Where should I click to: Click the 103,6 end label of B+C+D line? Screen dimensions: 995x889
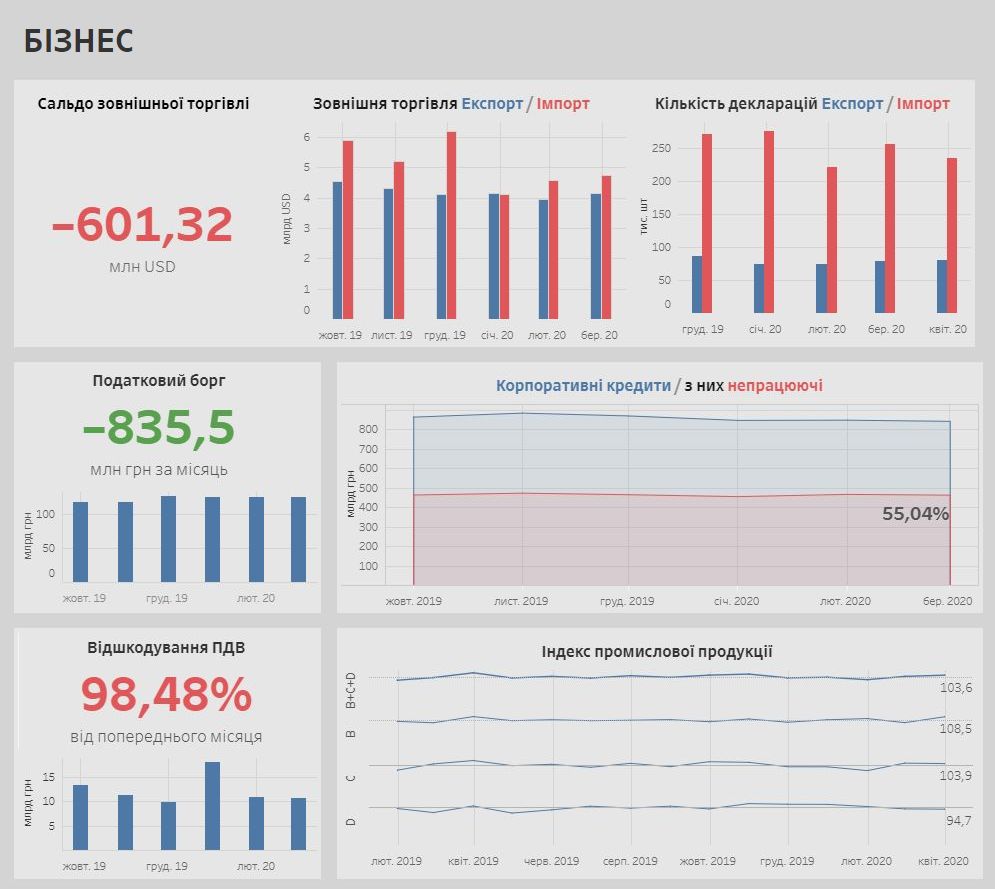pos(955,688)
